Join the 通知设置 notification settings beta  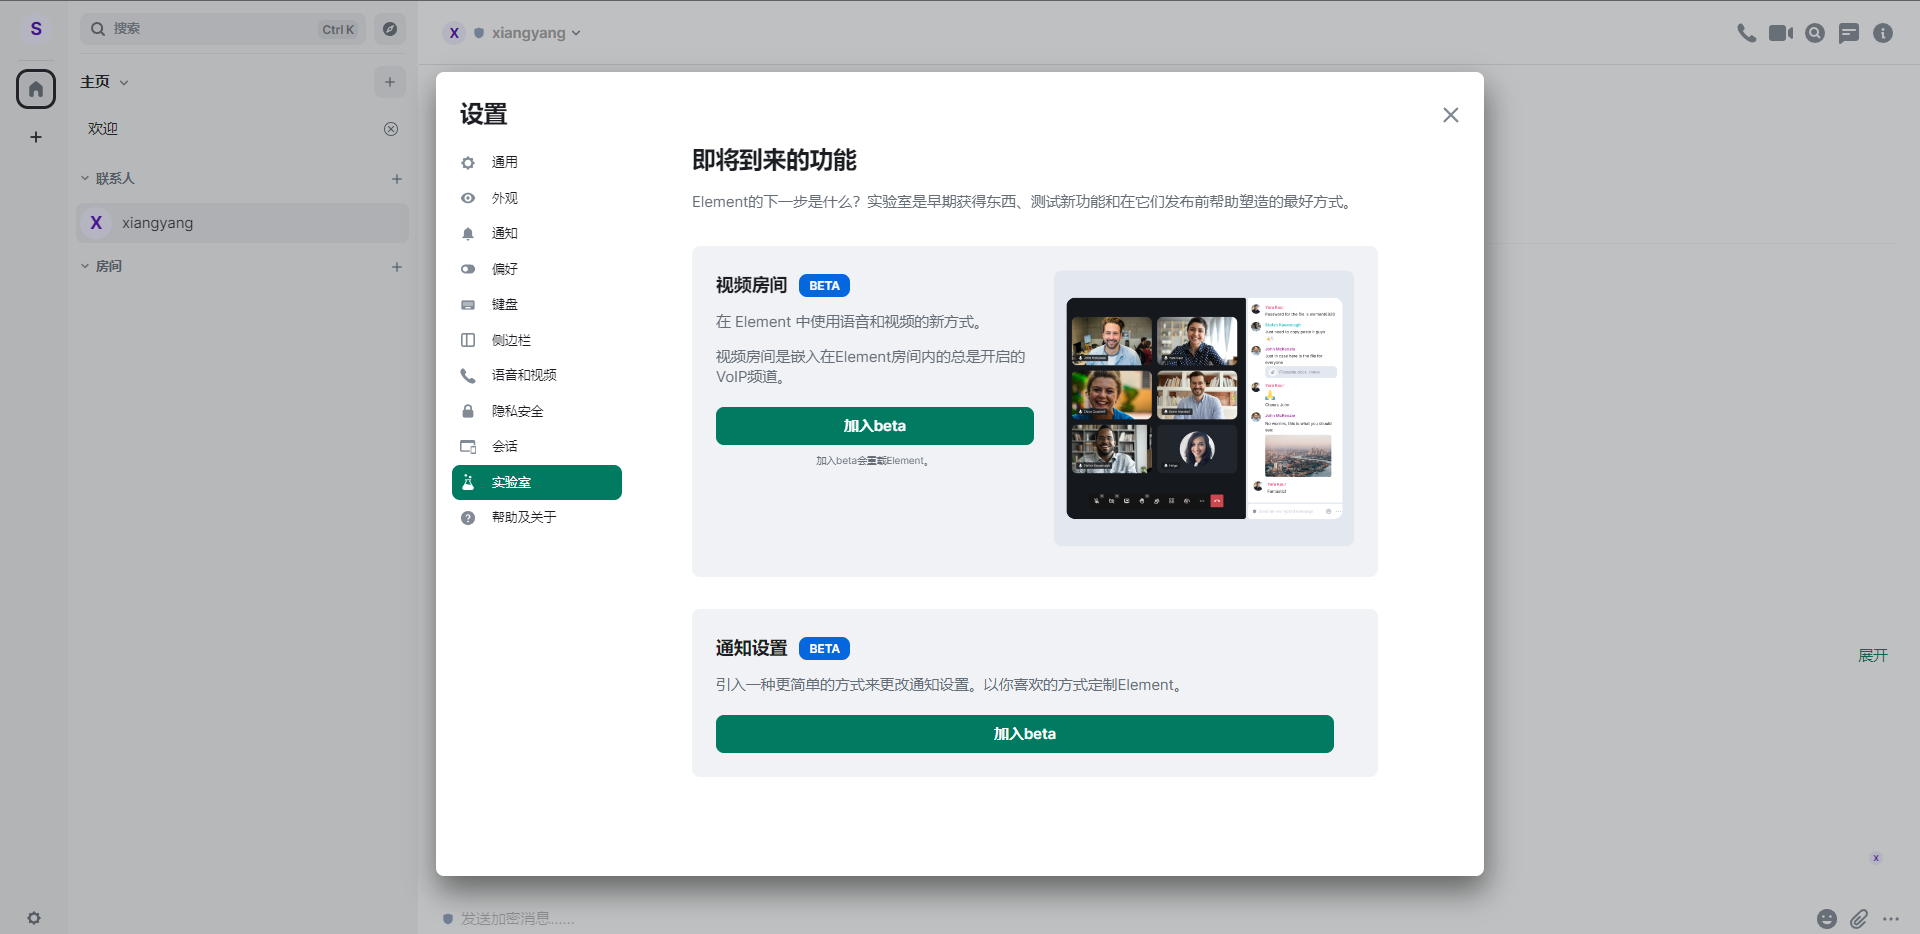point(1025,734)
